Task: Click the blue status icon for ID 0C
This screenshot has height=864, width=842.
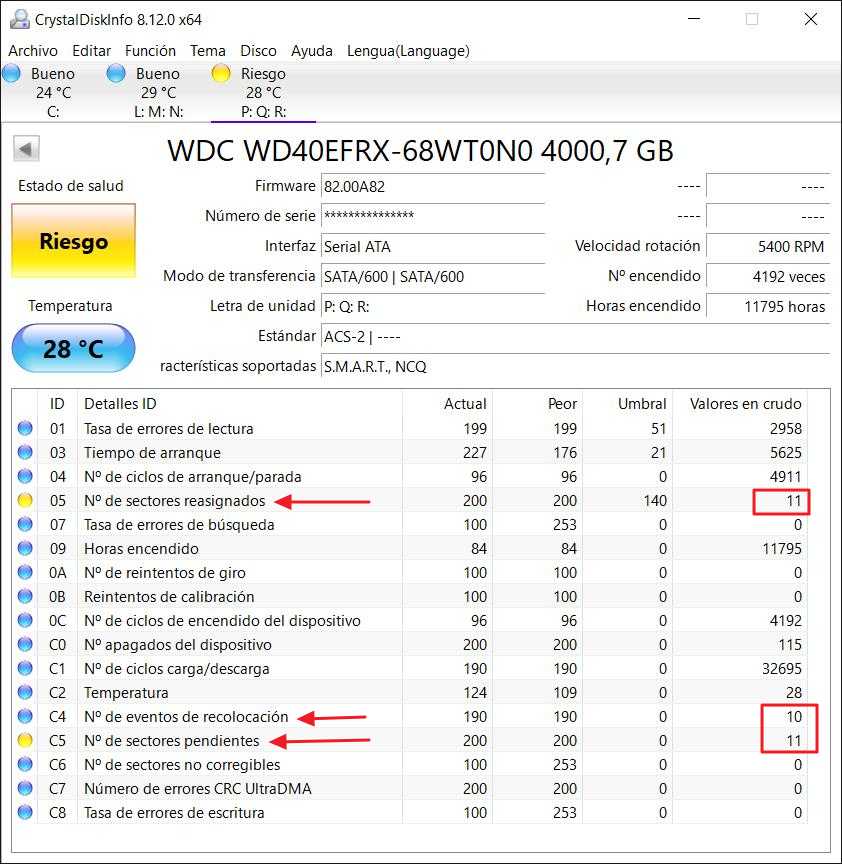Action: point(25,620)
